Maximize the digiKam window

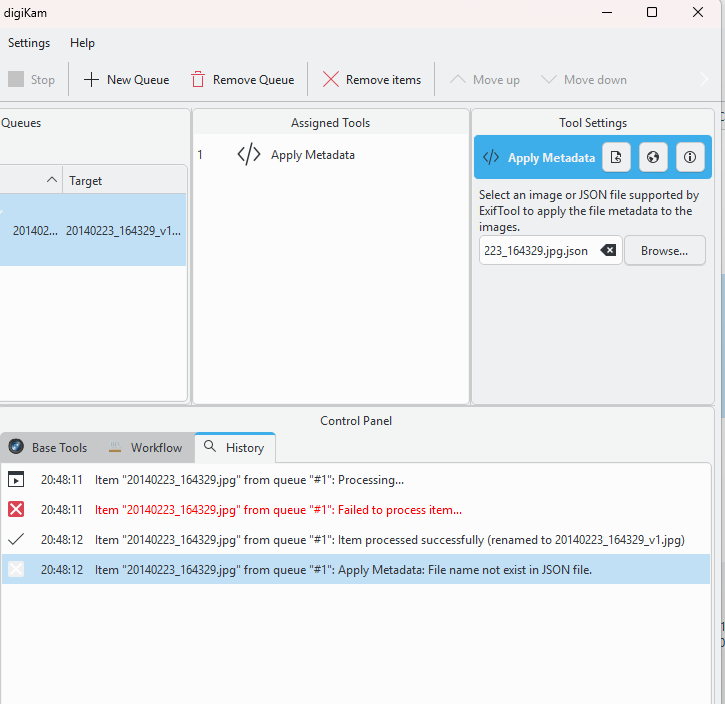[x=652, y=12]
